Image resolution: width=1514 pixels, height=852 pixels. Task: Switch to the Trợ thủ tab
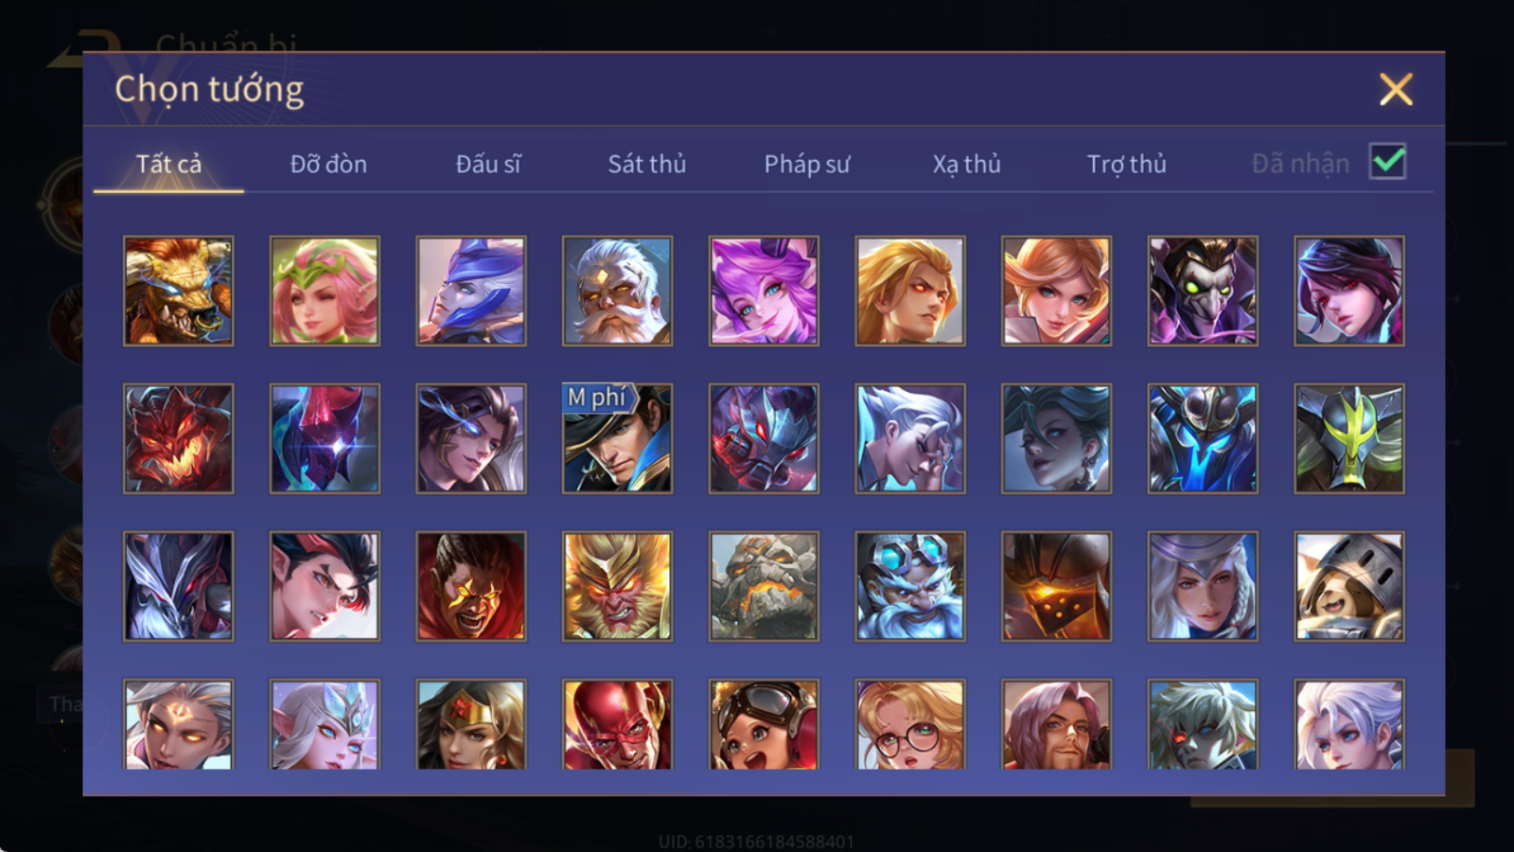(1127, 164)
